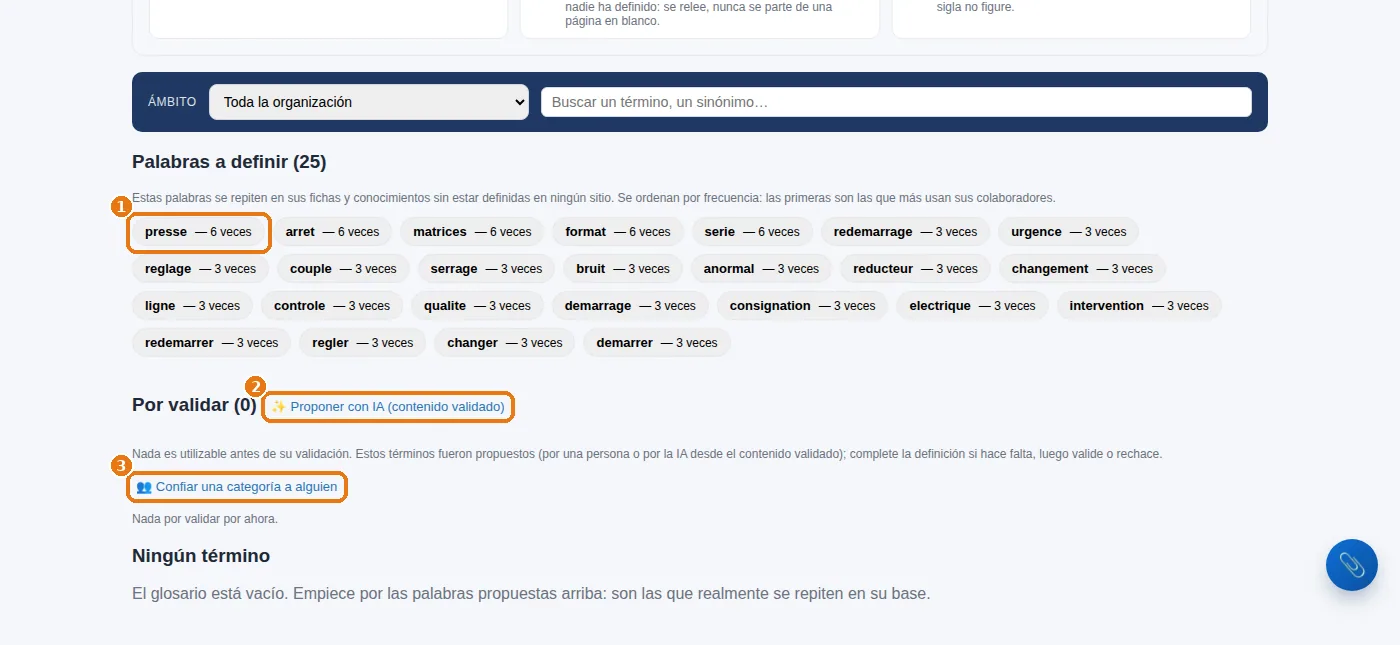Viewport: 1400px width, 645px height.
Task: Click the 'Ningún término' heading
Action: [201, 556]
